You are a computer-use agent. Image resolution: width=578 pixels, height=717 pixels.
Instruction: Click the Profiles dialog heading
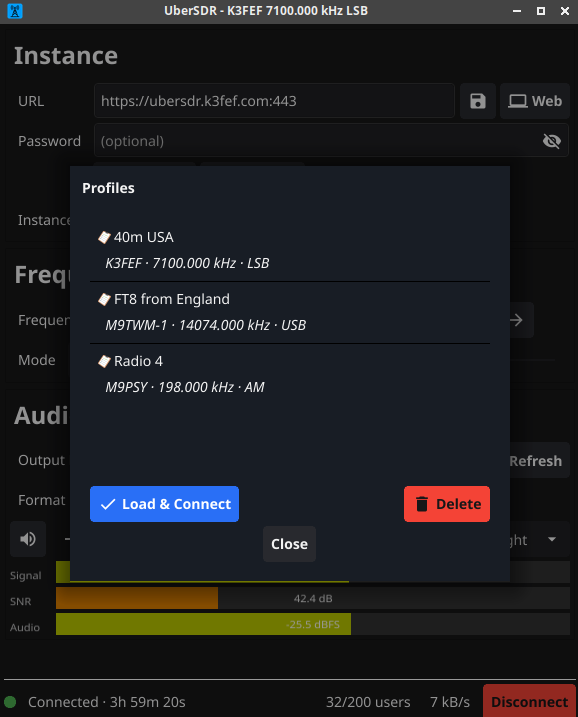coord(108,188)
